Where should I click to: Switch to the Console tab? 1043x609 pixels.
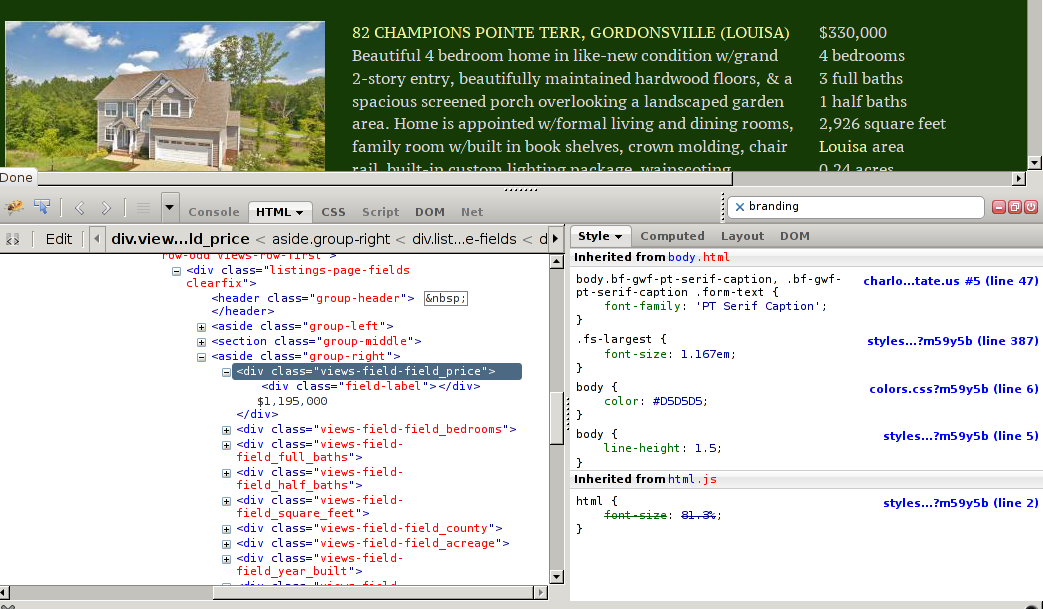click(x=214, y=212)
